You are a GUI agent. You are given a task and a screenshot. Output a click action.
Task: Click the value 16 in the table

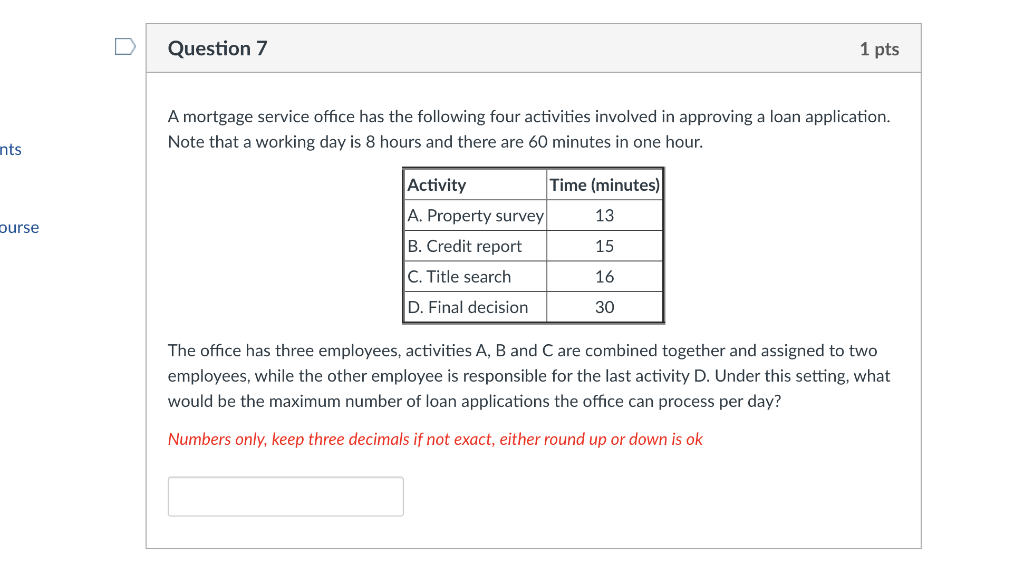604,276
